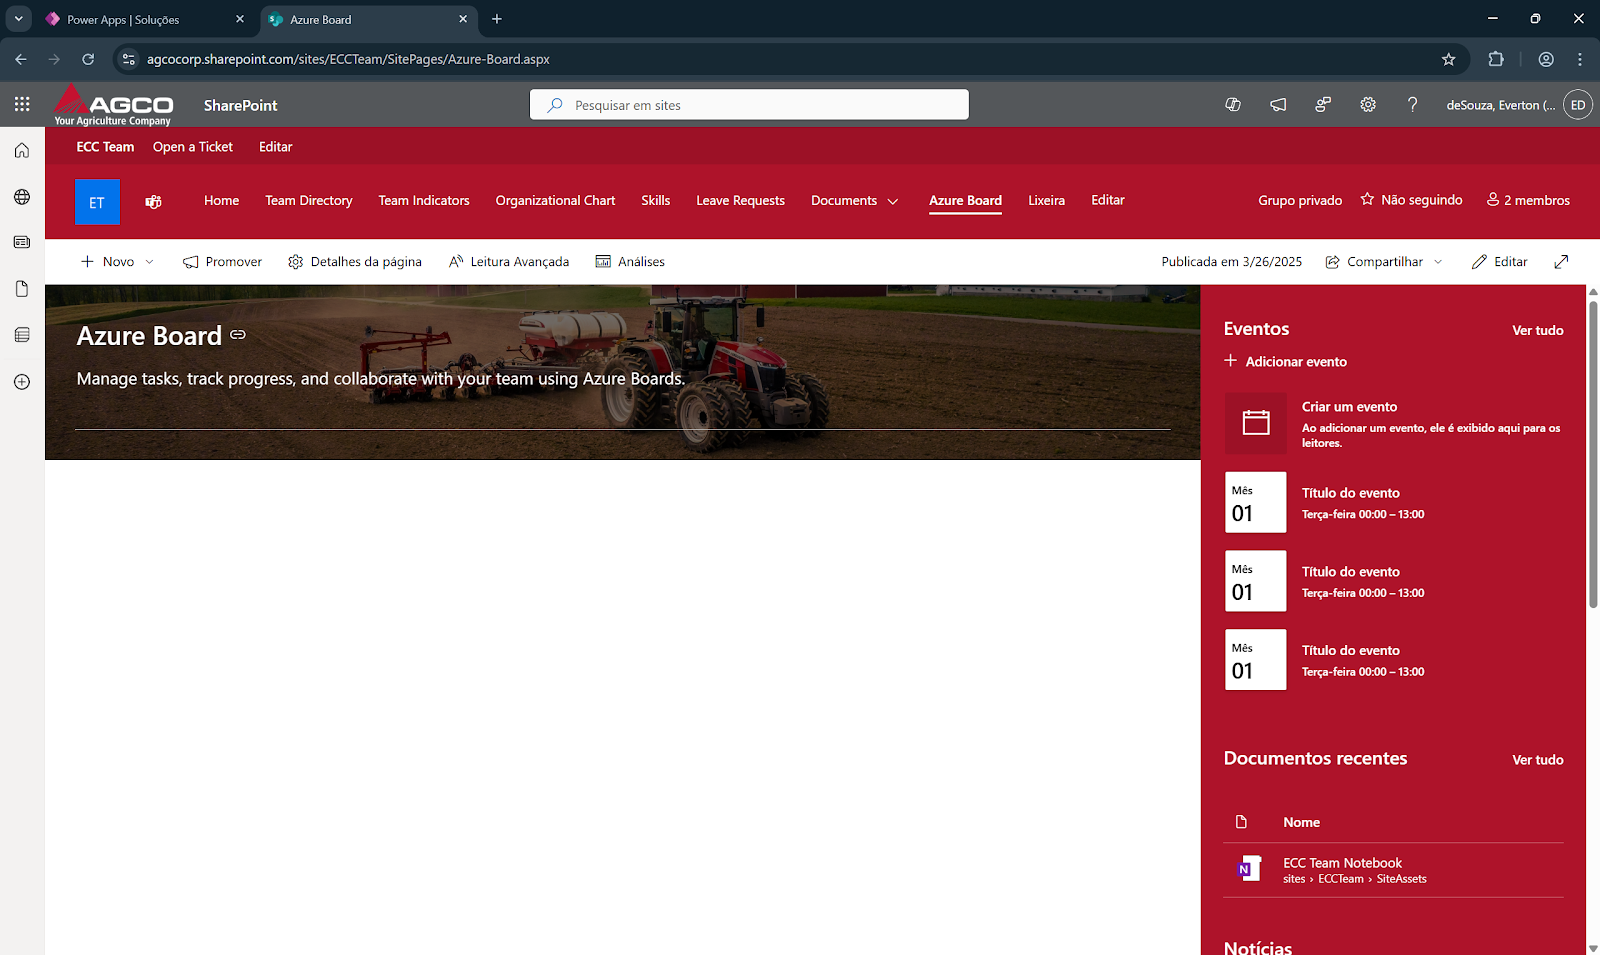The width and height of the screenshot is (1600, 955).
Task: Open the Teams icon beside site logo
Action: pyautogui.click(x=153, y=202)
